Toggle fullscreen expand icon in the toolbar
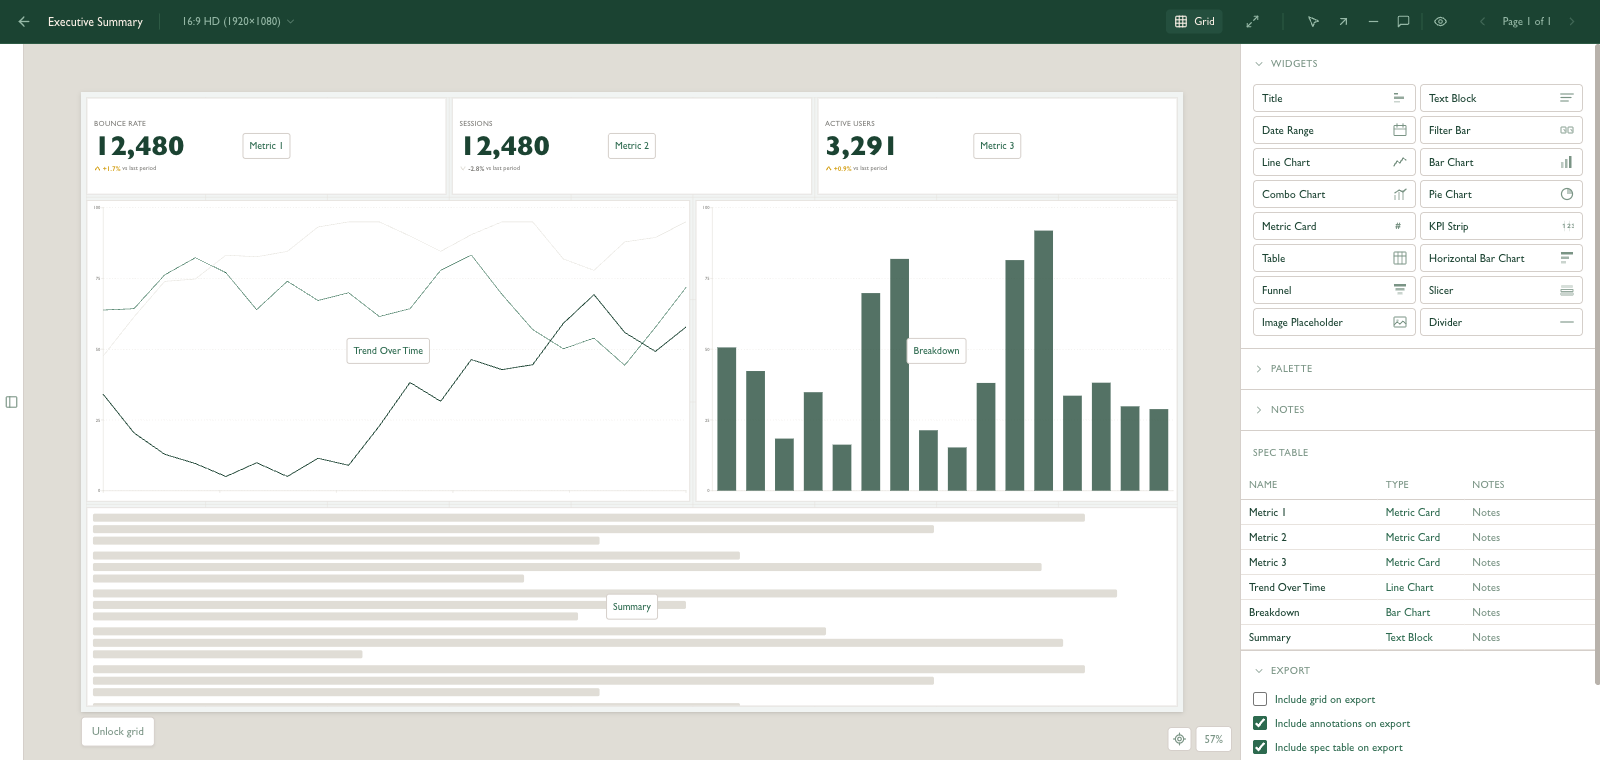Screen dimensions: 1600x760 tap(1252, 21)
